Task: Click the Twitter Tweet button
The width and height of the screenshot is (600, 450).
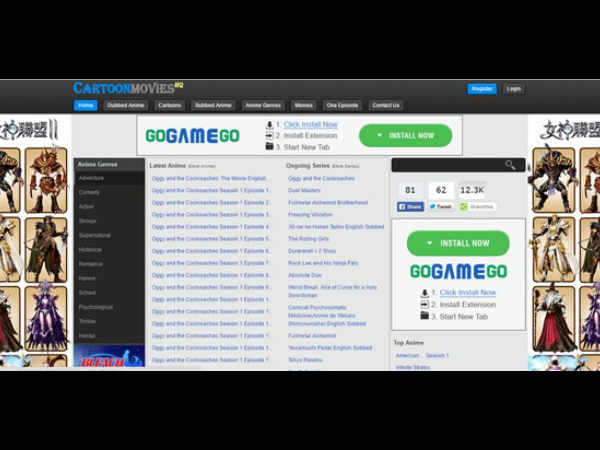Action: (441, 207)
